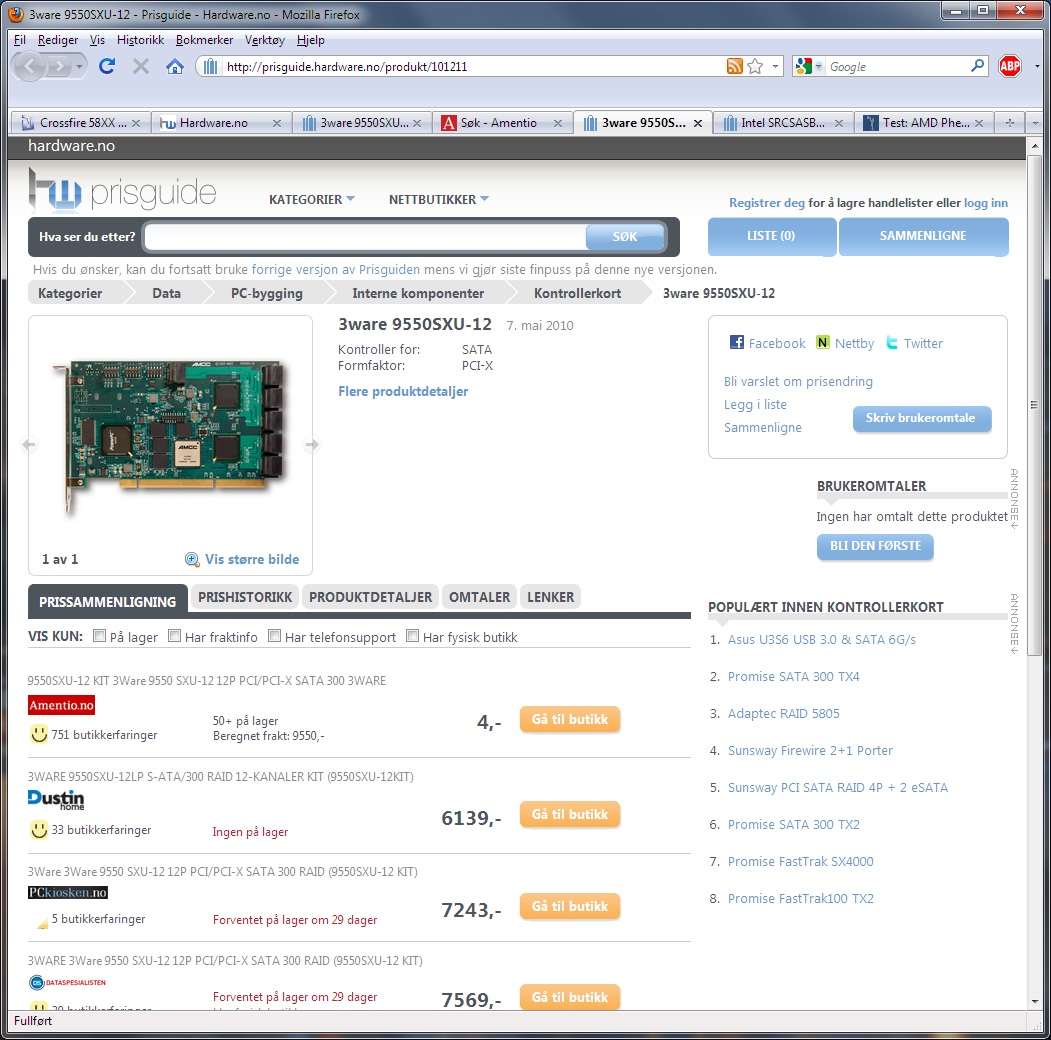Viewport: 1051px width, 1040px height.
Task: Enlarge image with the zoom magnifier icon
Action: coord(192,560)
